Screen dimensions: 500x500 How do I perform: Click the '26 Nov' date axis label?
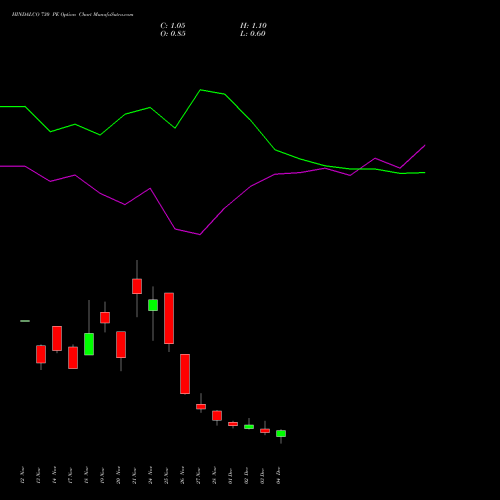[x=182, y=475]
